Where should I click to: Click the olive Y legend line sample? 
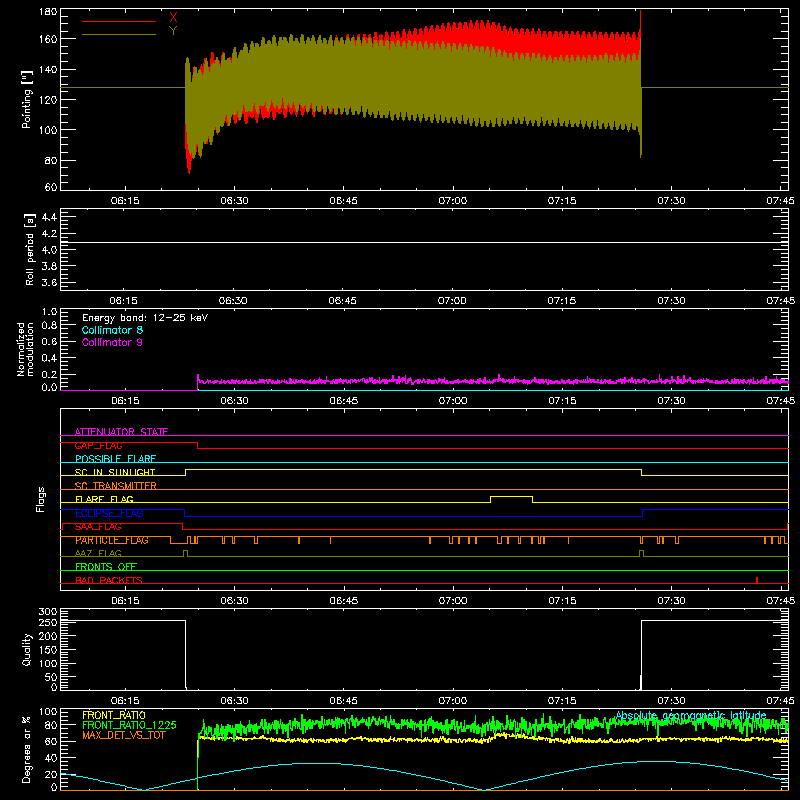119,34
